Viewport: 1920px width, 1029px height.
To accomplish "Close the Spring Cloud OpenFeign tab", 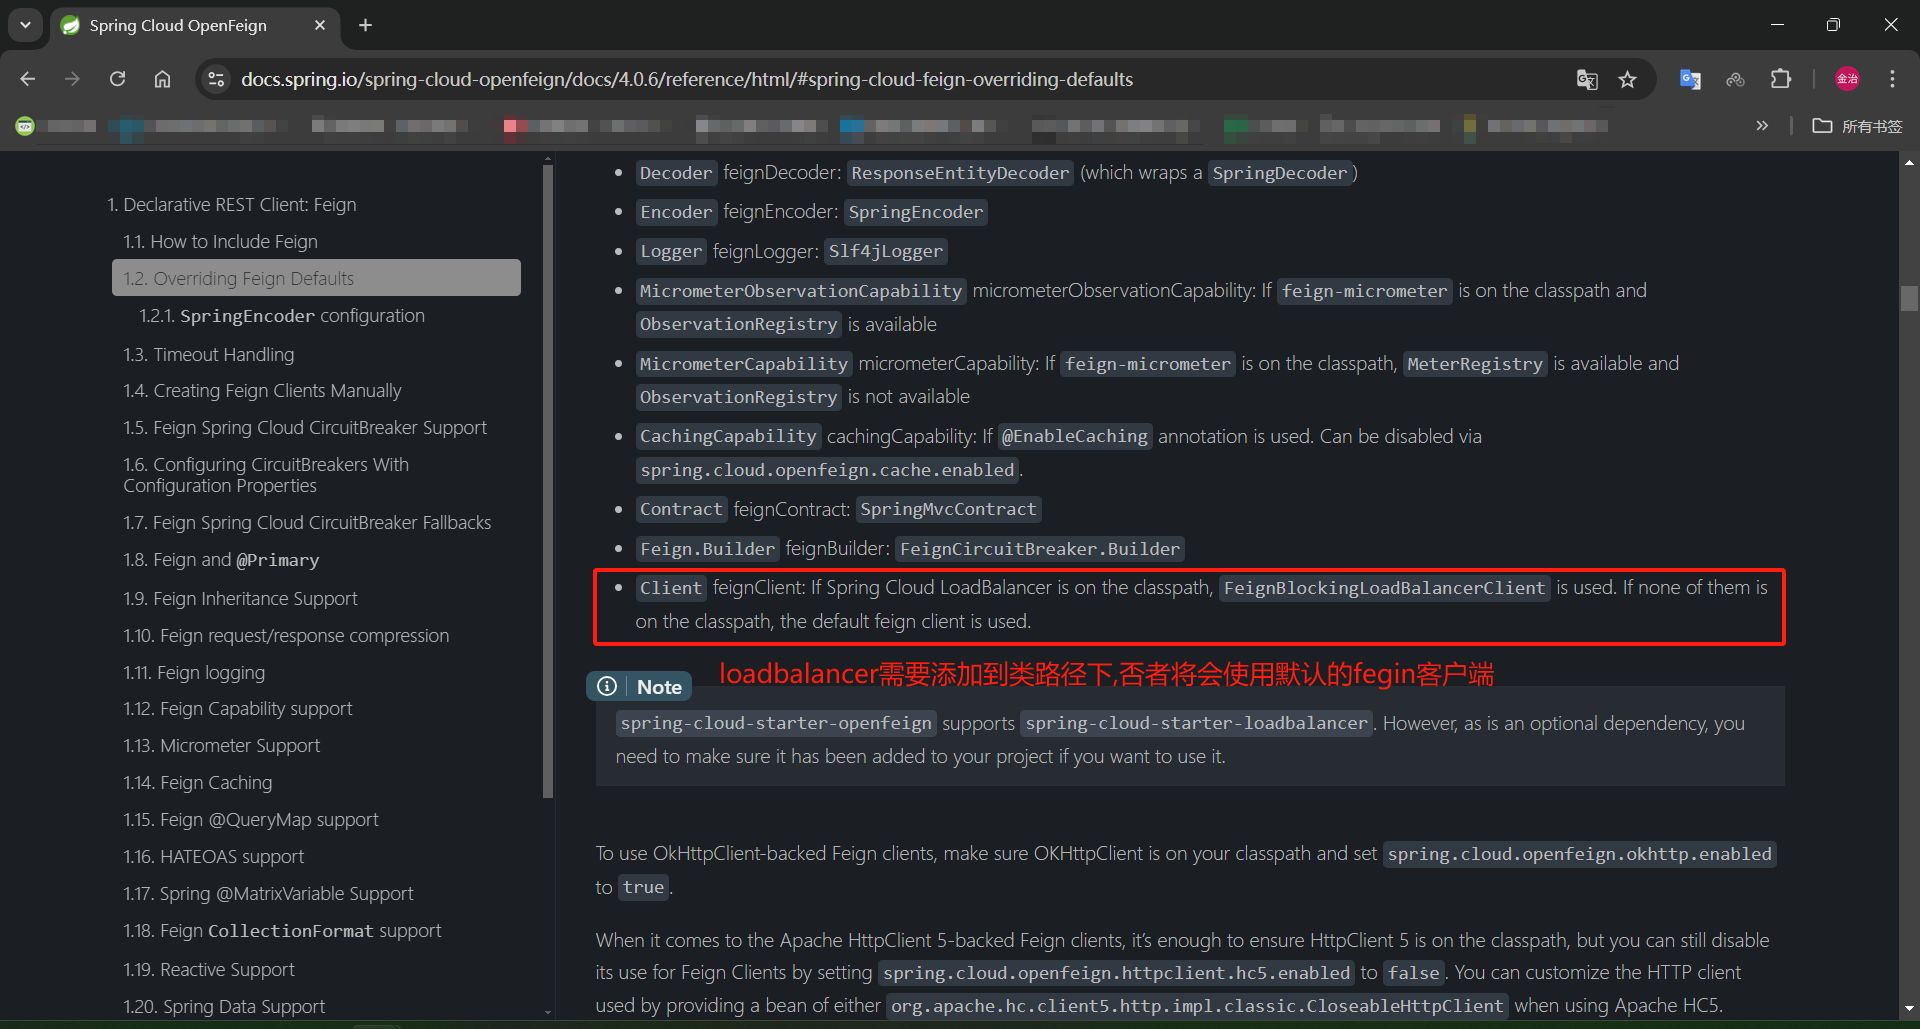I will [320, 25].
